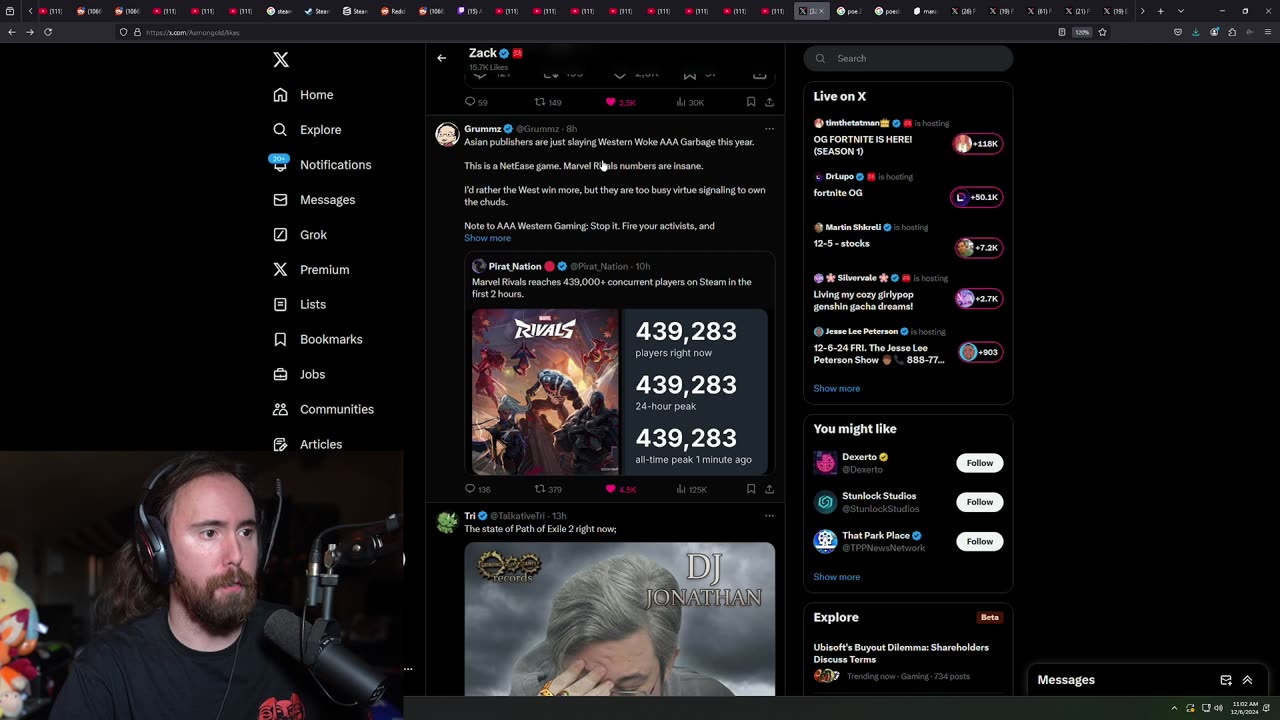Open Communities in the sidebar
The height and width of the screenshot is (720, 1280).
pyautogui.click(x=323, y=409)
